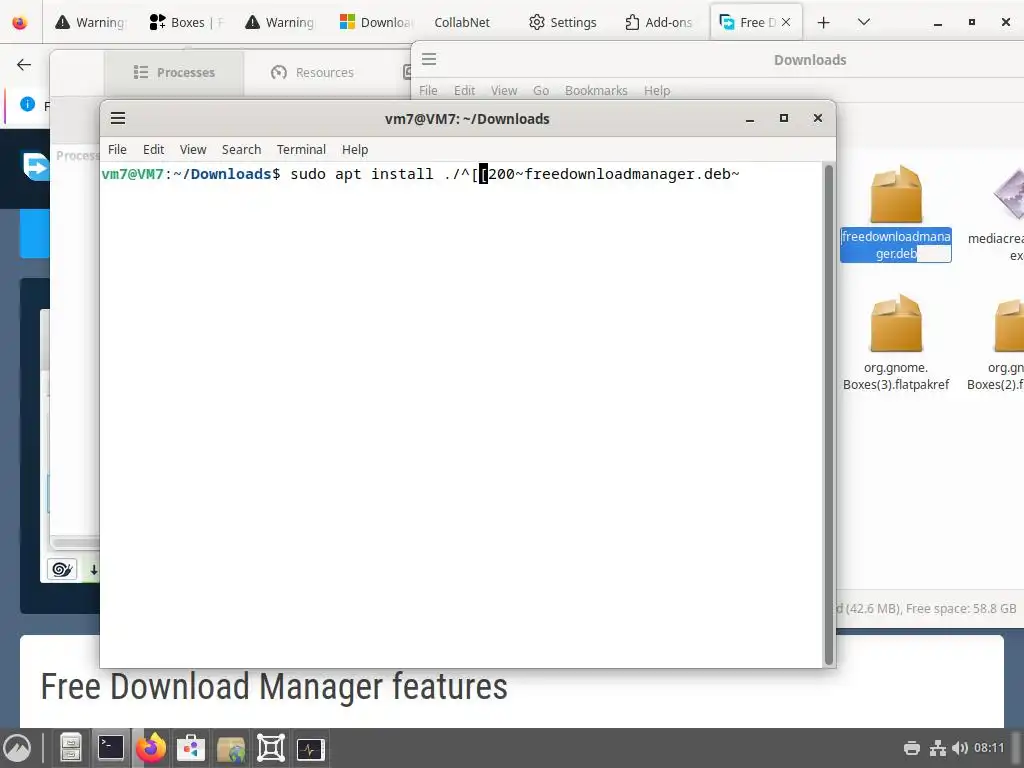Click the package-with-globe taskbar icon
The image size is (1024, 768).
(231, 748)
